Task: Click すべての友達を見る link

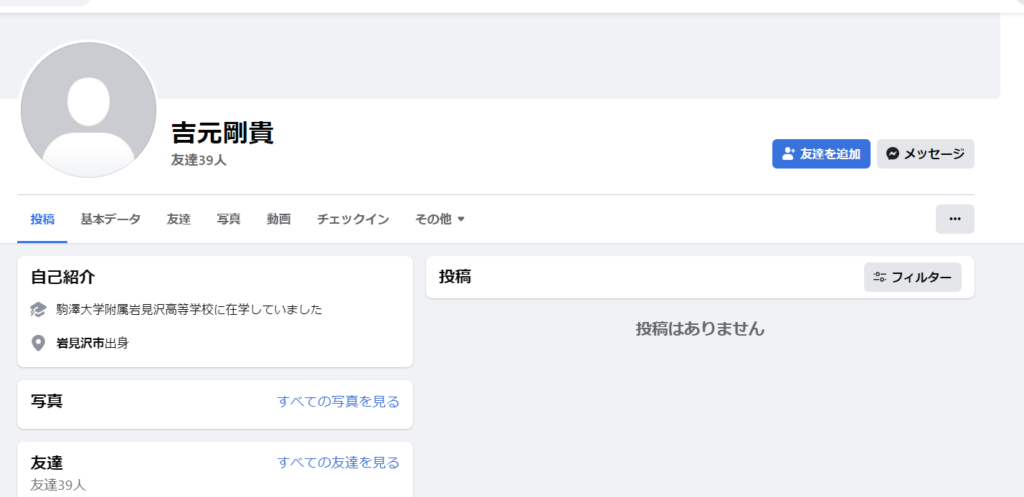Action: point(338,462)
